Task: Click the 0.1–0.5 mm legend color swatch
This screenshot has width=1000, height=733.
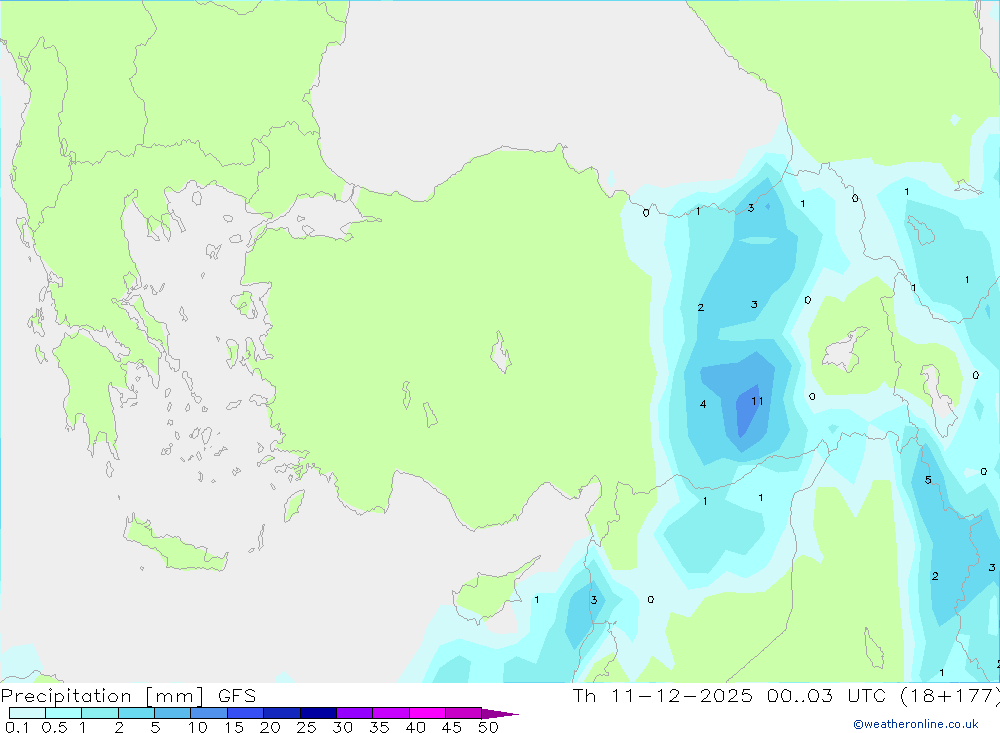Action: (x=27, y=713)
